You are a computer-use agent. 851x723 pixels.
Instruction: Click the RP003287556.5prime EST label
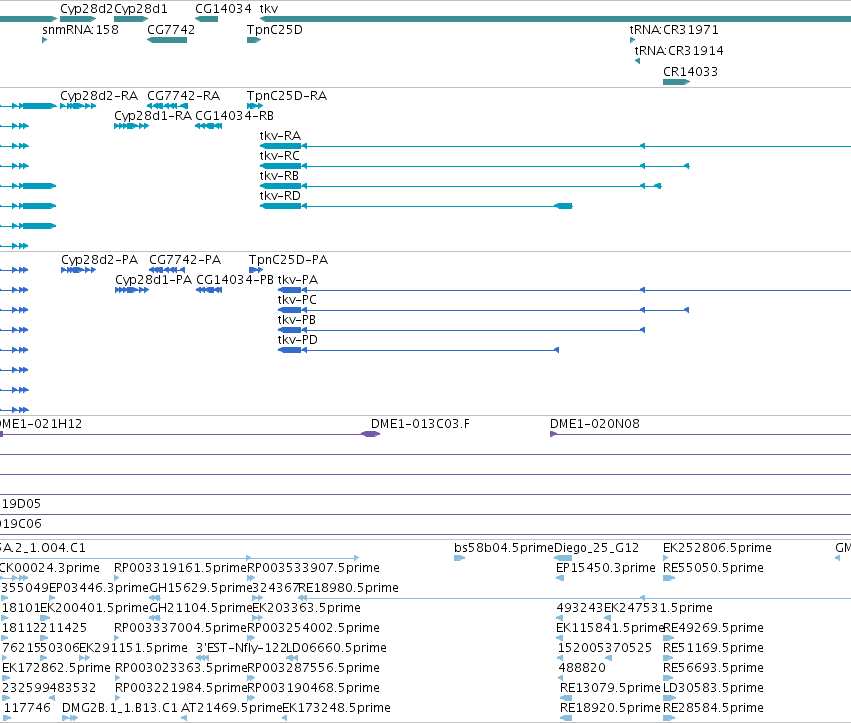(x=314, y=668)
